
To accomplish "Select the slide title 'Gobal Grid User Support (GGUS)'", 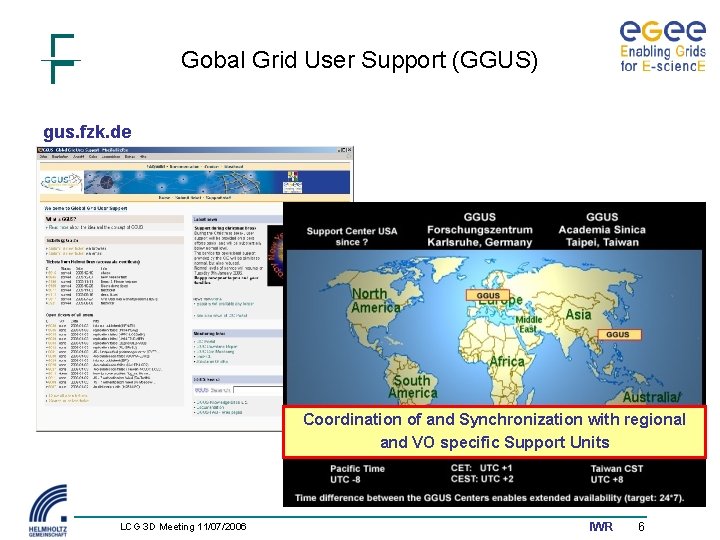I will (359, 61).
